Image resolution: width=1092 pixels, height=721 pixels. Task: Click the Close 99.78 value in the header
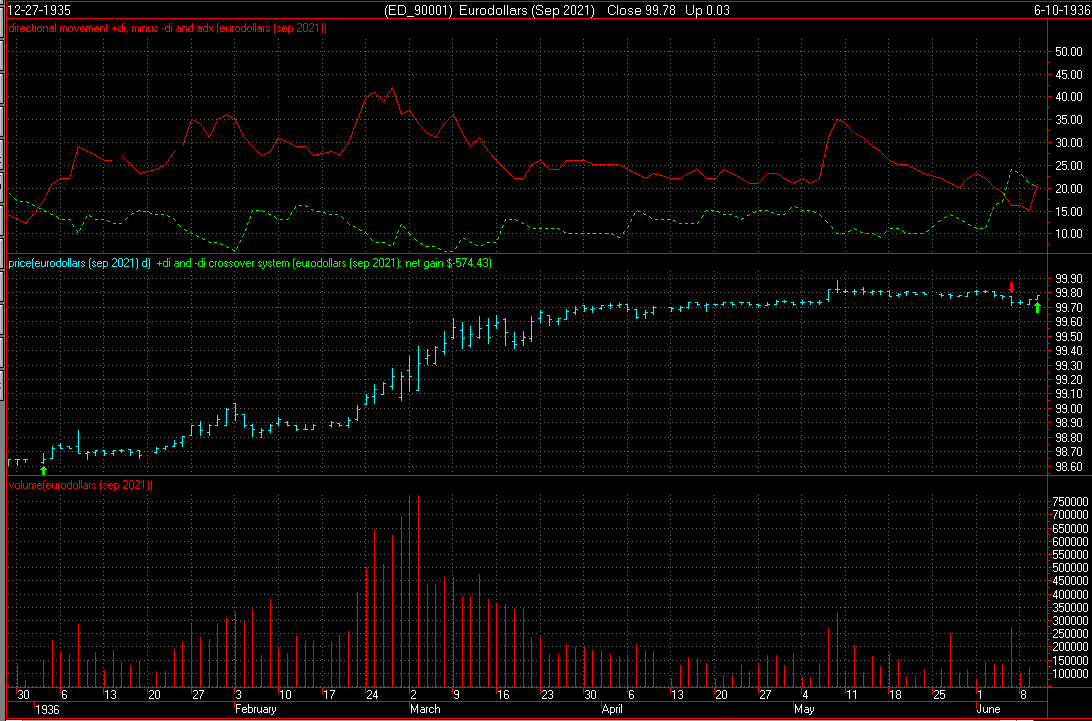pos(641,10)
